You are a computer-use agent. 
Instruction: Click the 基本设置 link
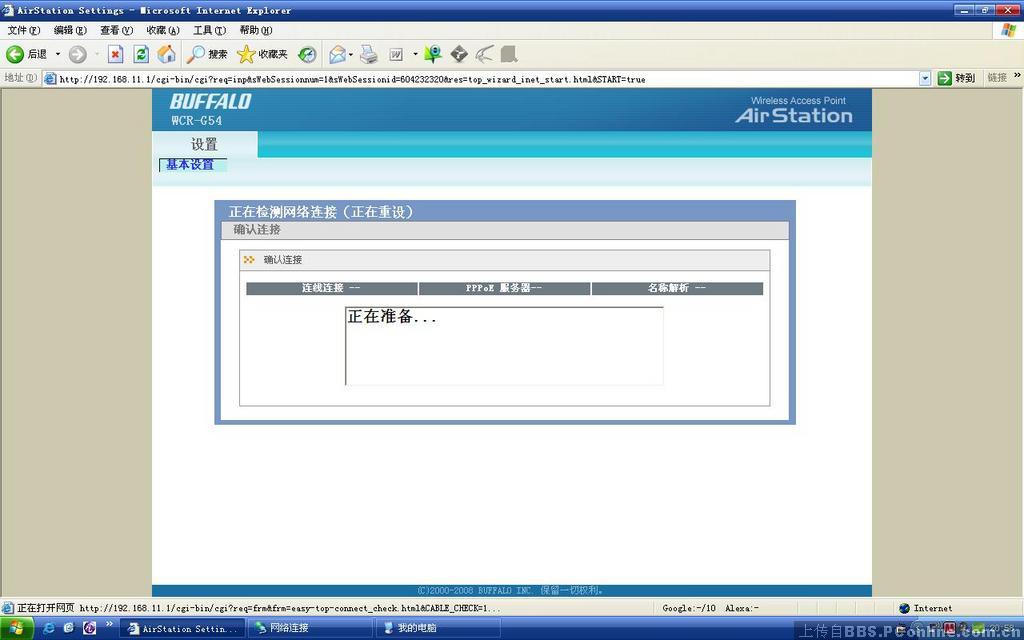(190, 165)
